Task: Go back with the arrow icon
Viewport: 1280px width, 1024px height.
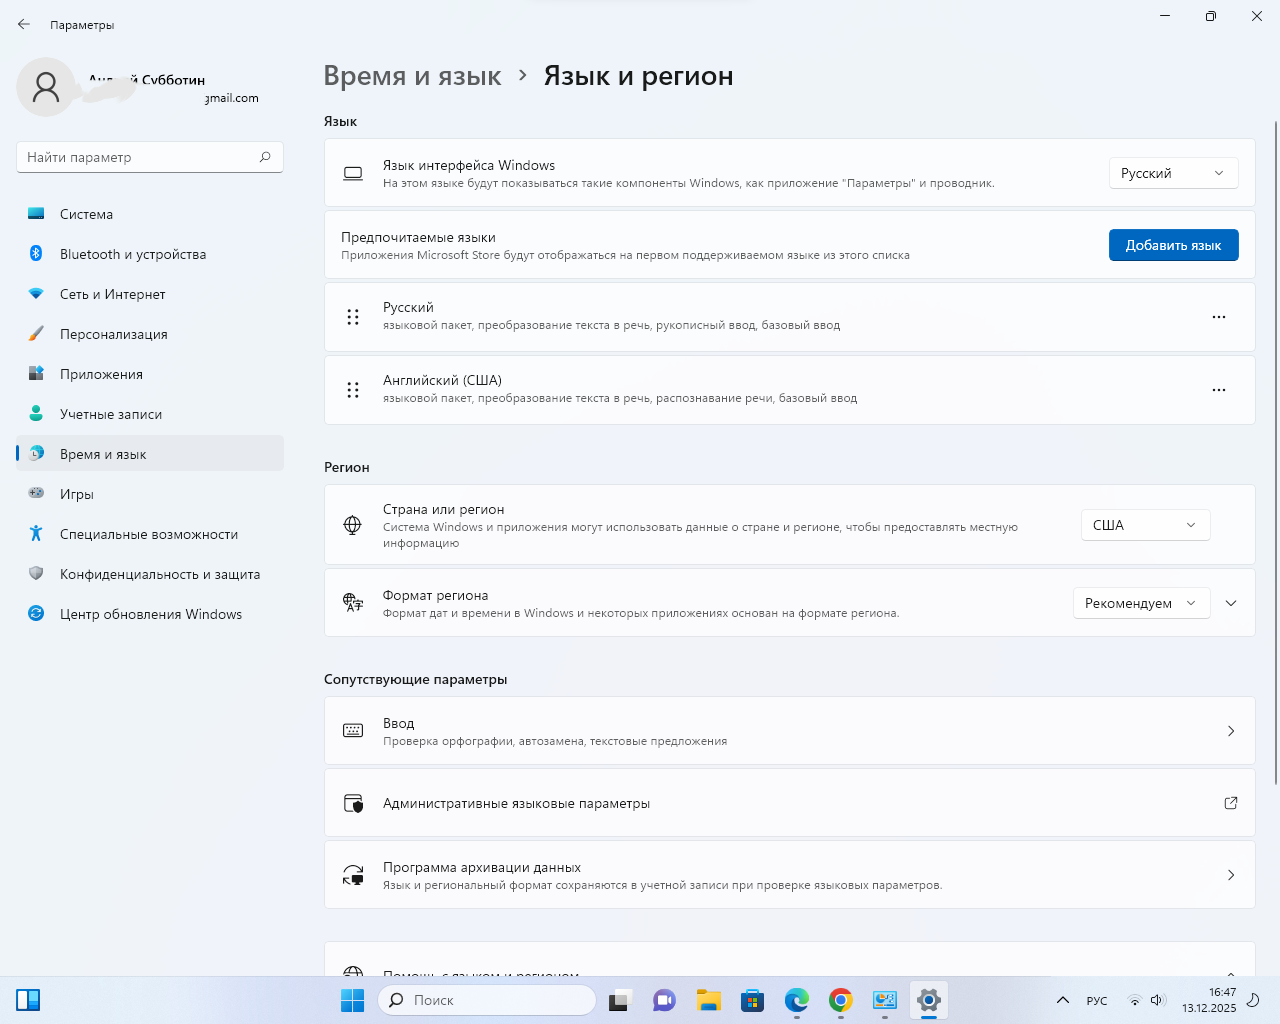Action: (x=24, y=24)
